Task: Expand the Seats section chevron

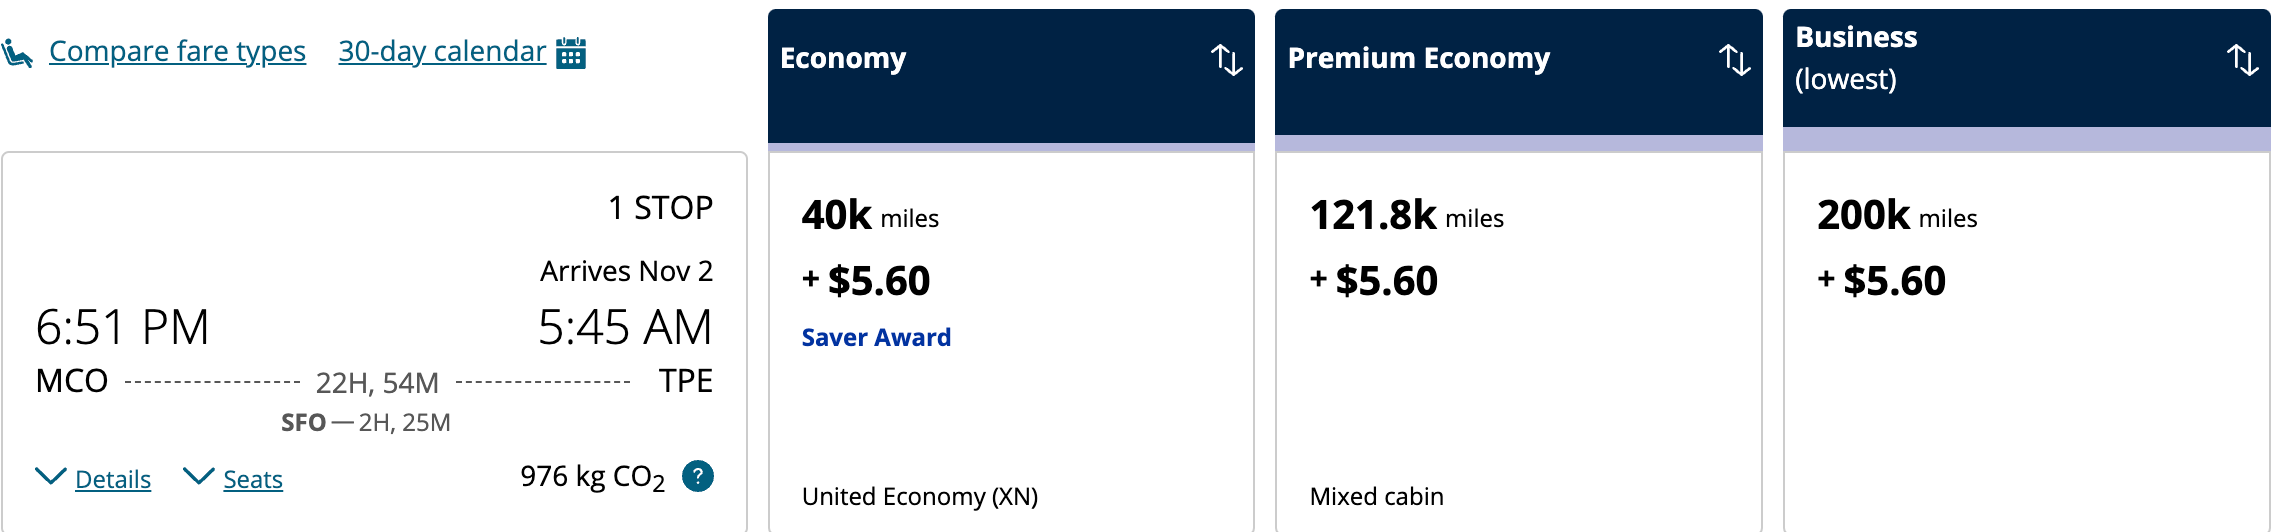Action: click(x=199, y=476)
